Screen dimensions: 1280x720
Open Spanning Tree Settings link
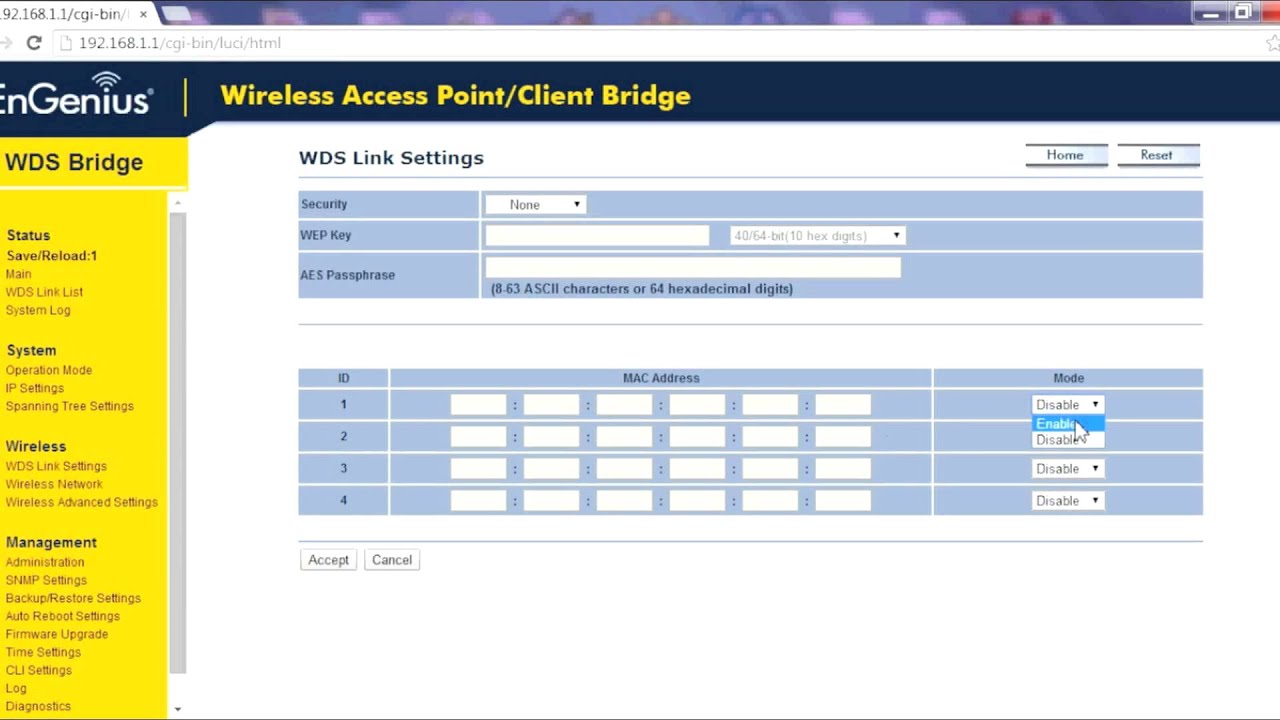point(70,406)
